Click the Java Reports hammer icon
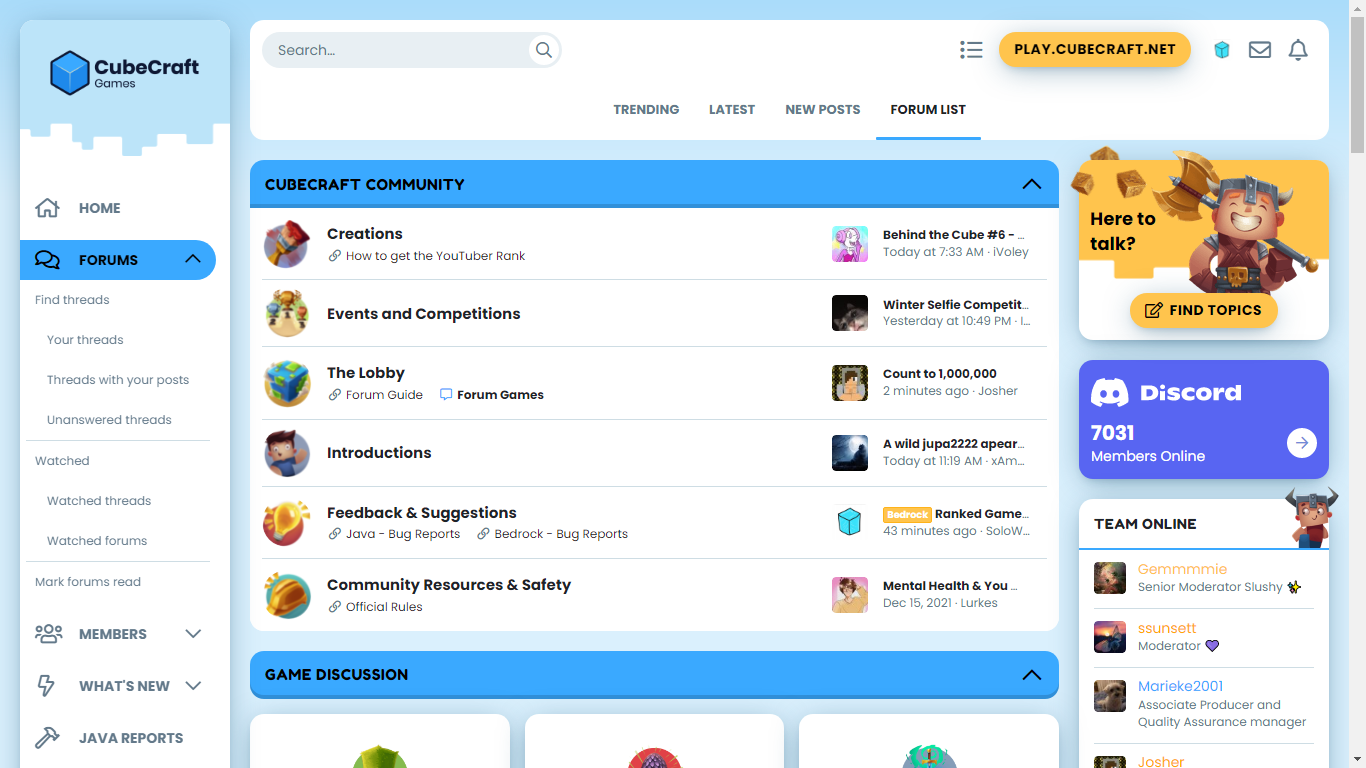The image size is (1366, 768). coord(47,738)
